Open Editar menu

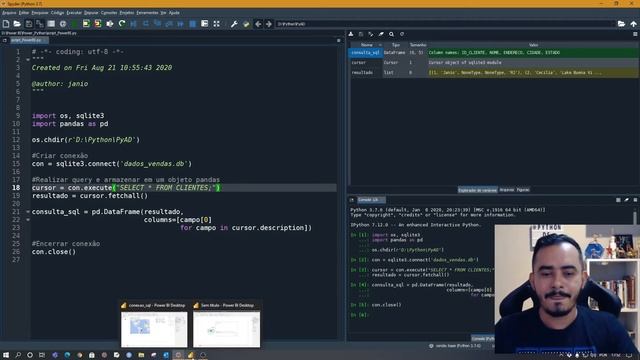coord(24,13)
